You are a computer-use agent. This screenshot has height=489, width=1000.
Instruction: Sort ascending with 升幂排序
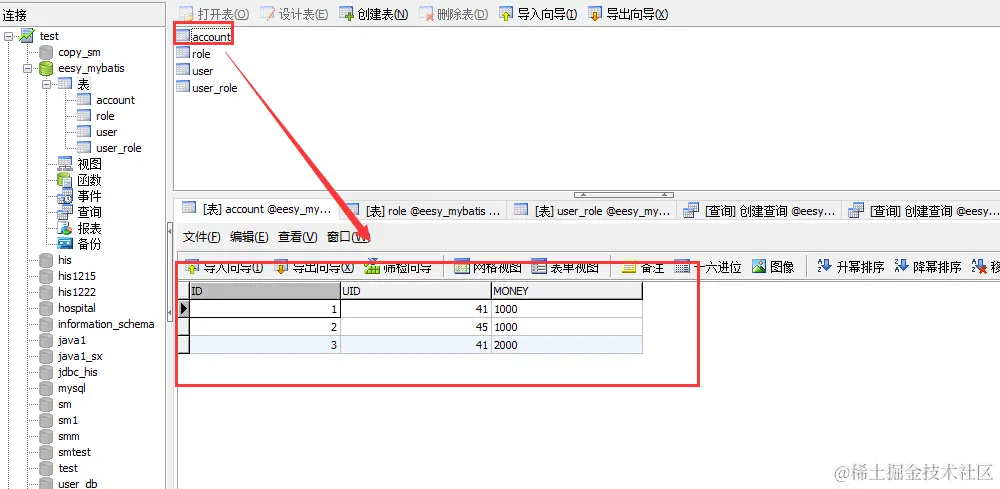851,267
